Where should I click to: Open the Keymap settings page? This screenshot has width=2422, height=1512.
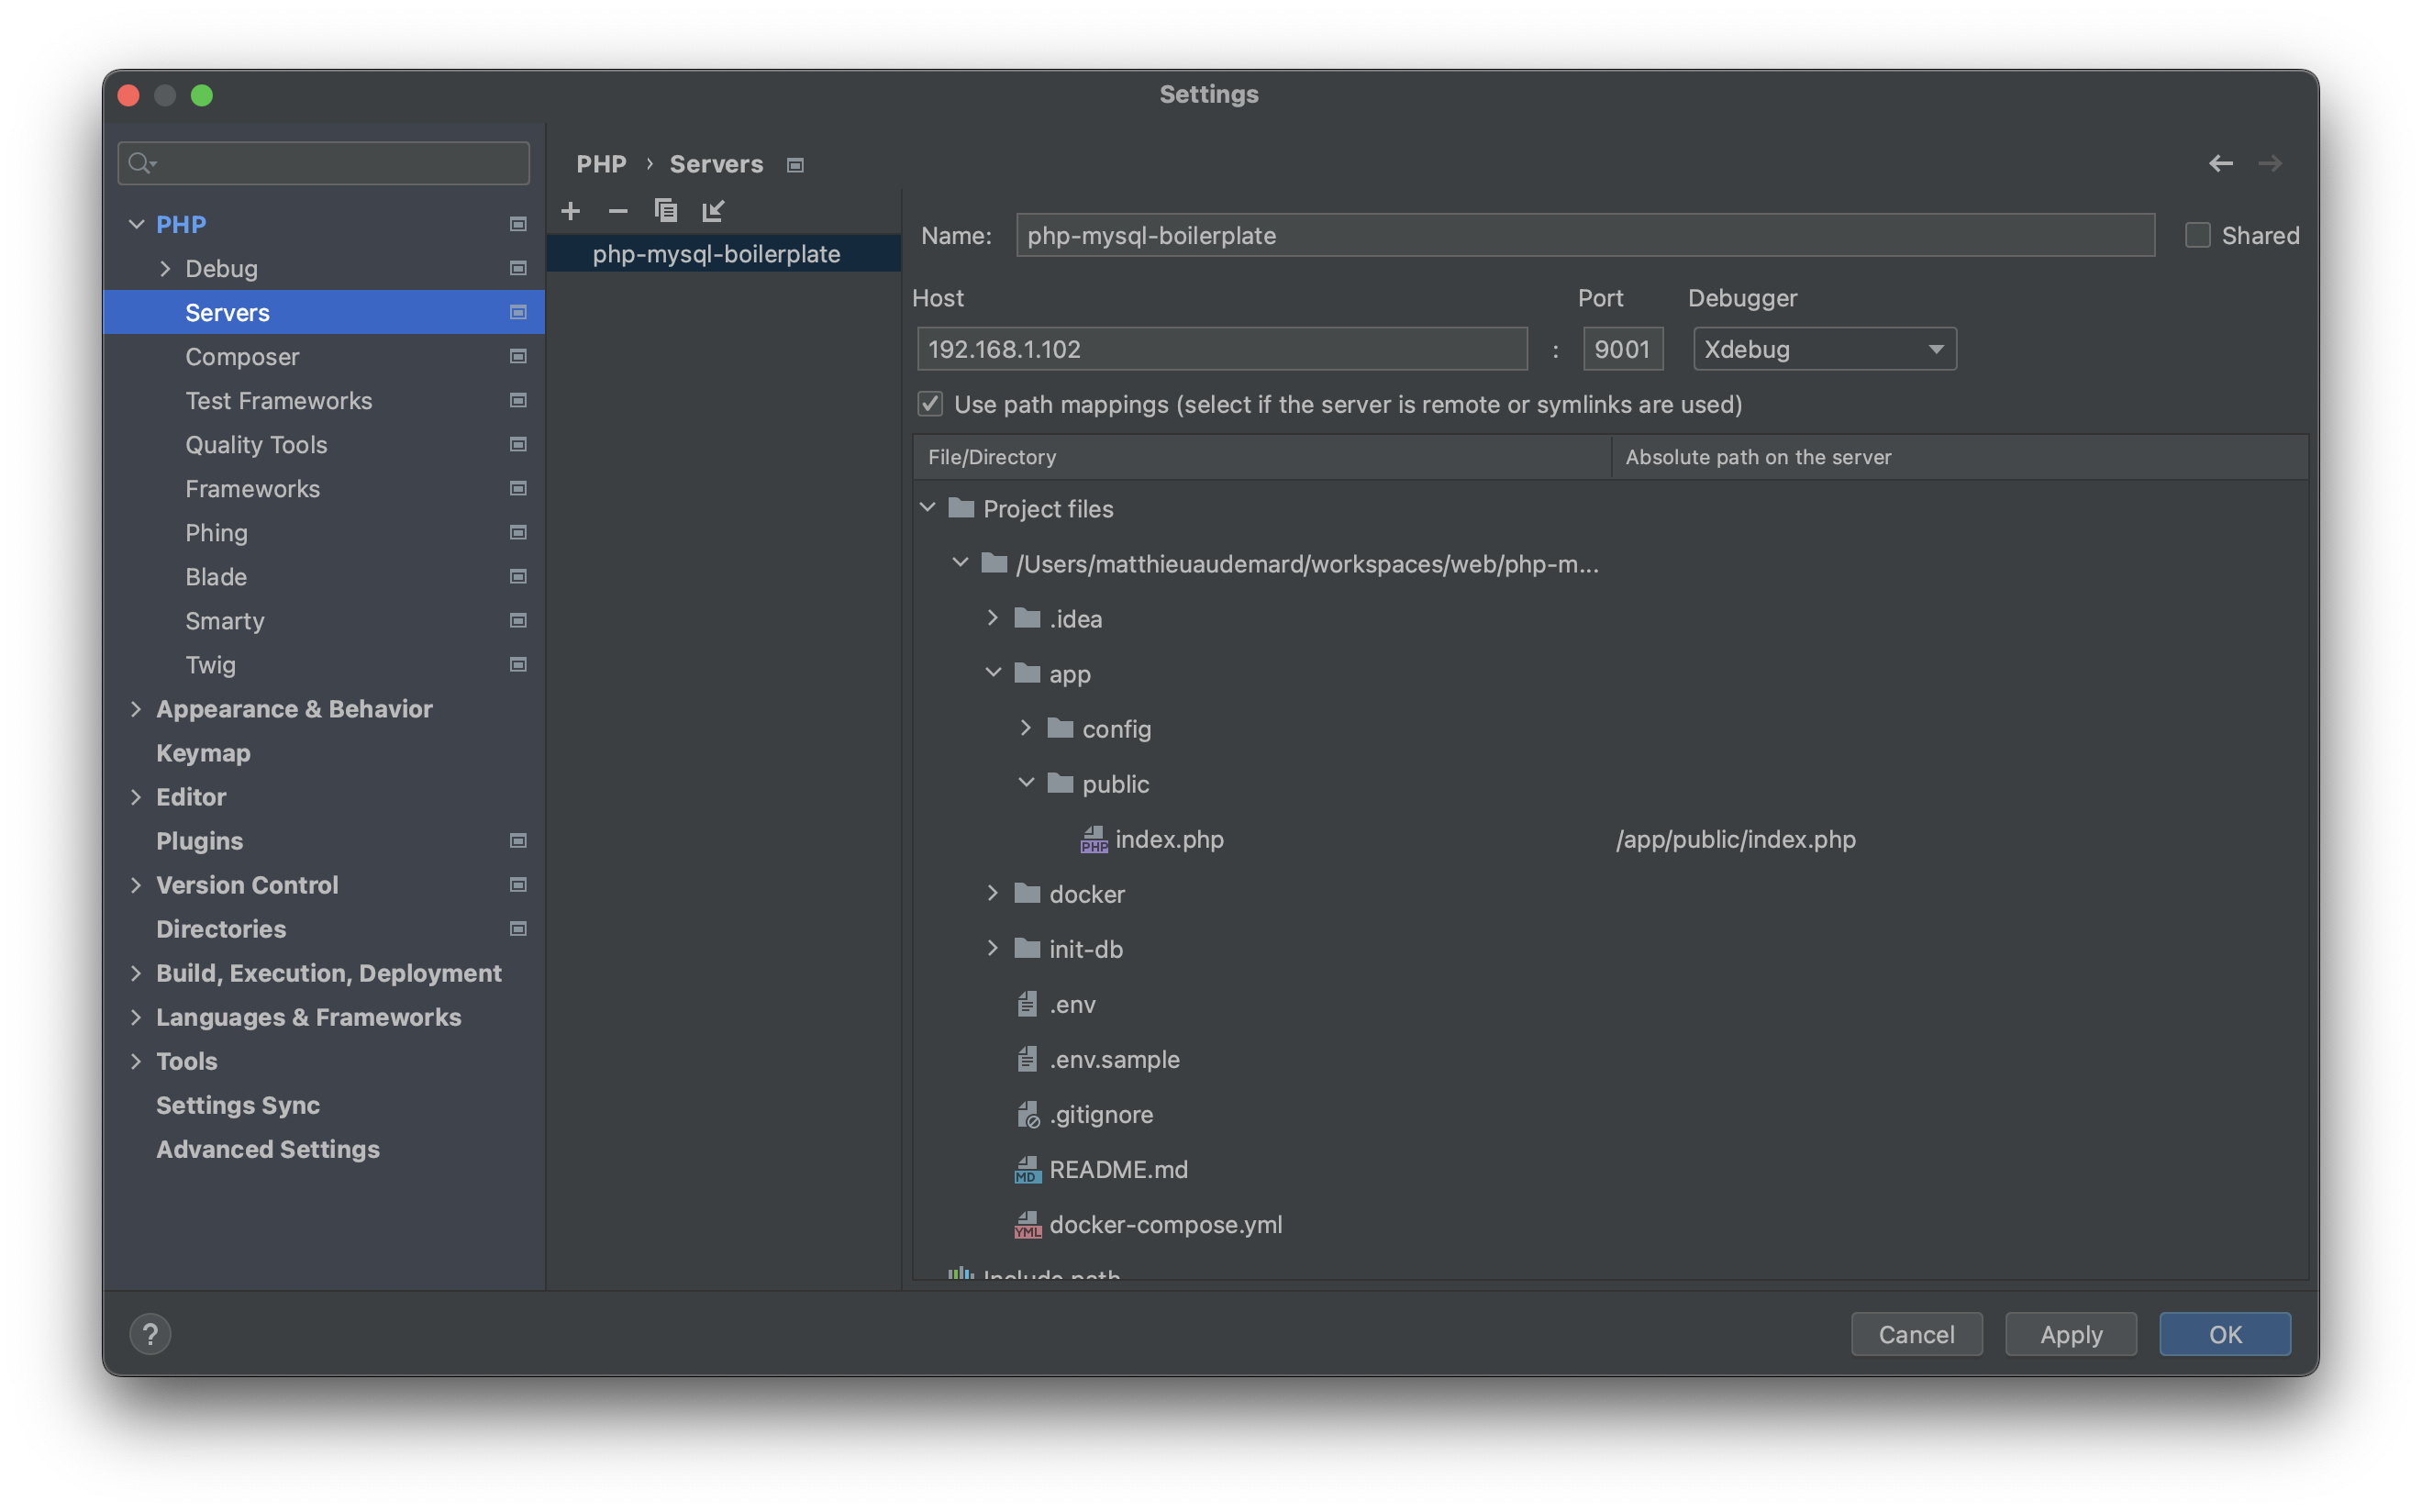tap(324, 752)
